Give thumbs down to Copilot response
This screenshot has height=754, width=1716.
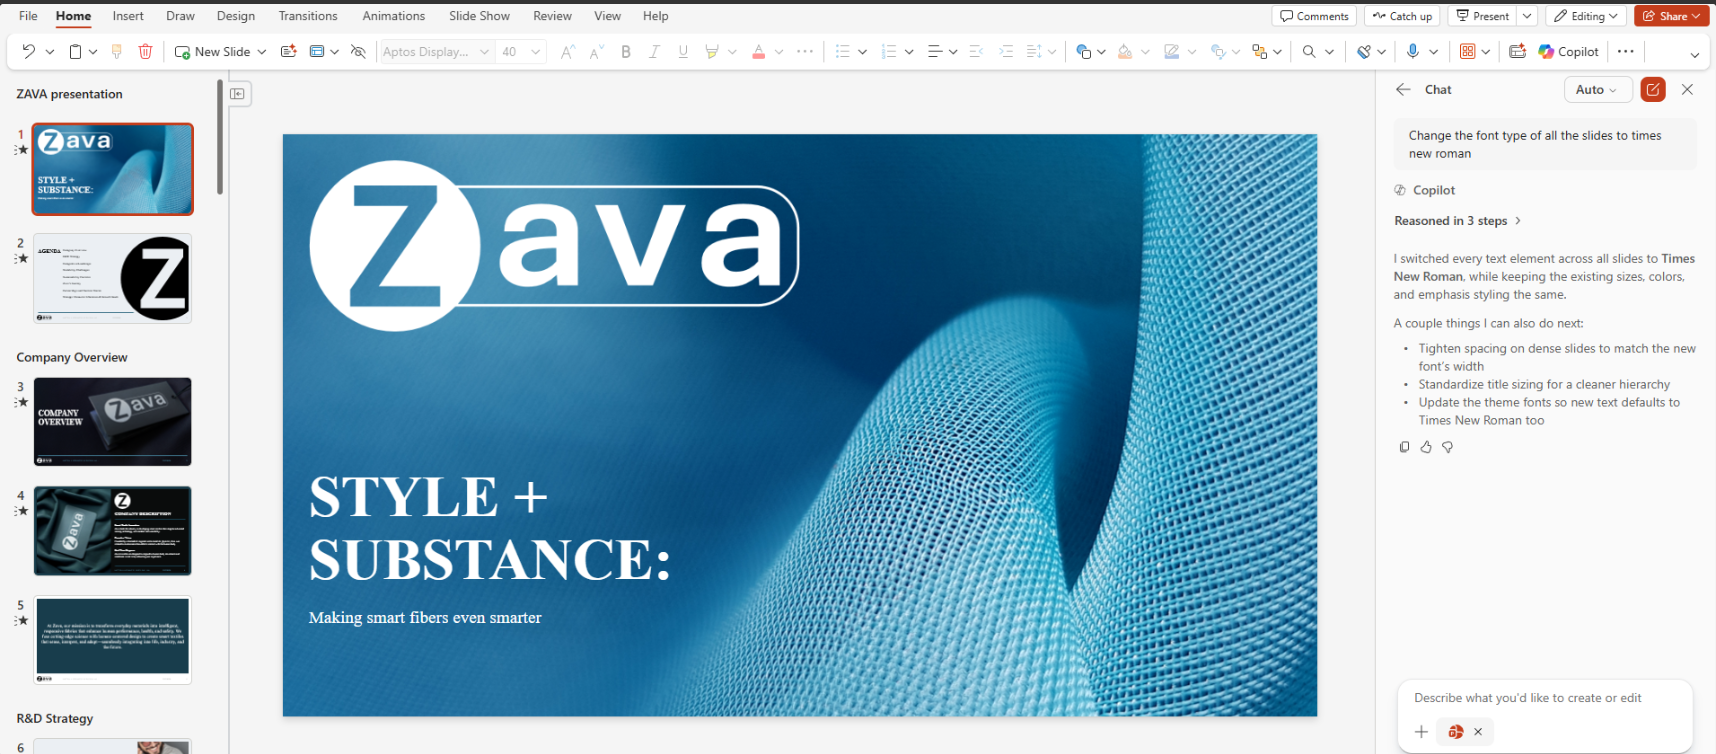[1447, 447]
